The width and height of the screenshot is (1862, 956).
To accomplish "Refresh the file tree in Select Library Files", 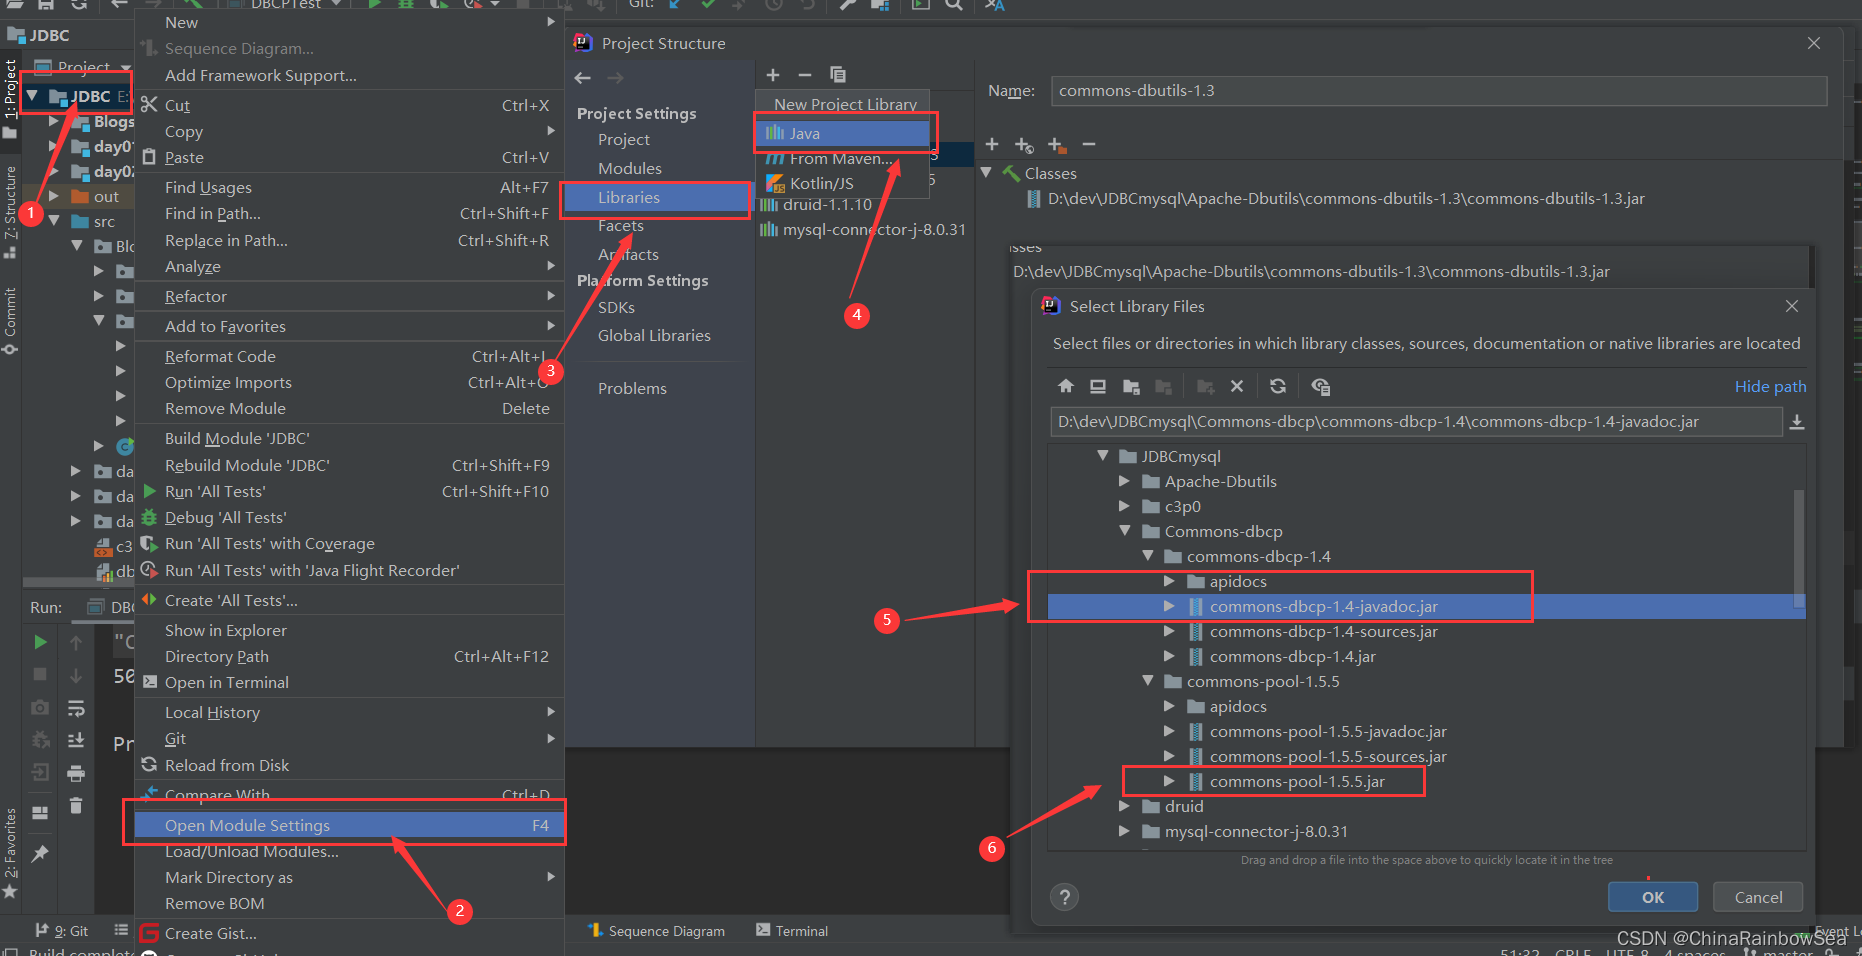I will click(1278, 386).
